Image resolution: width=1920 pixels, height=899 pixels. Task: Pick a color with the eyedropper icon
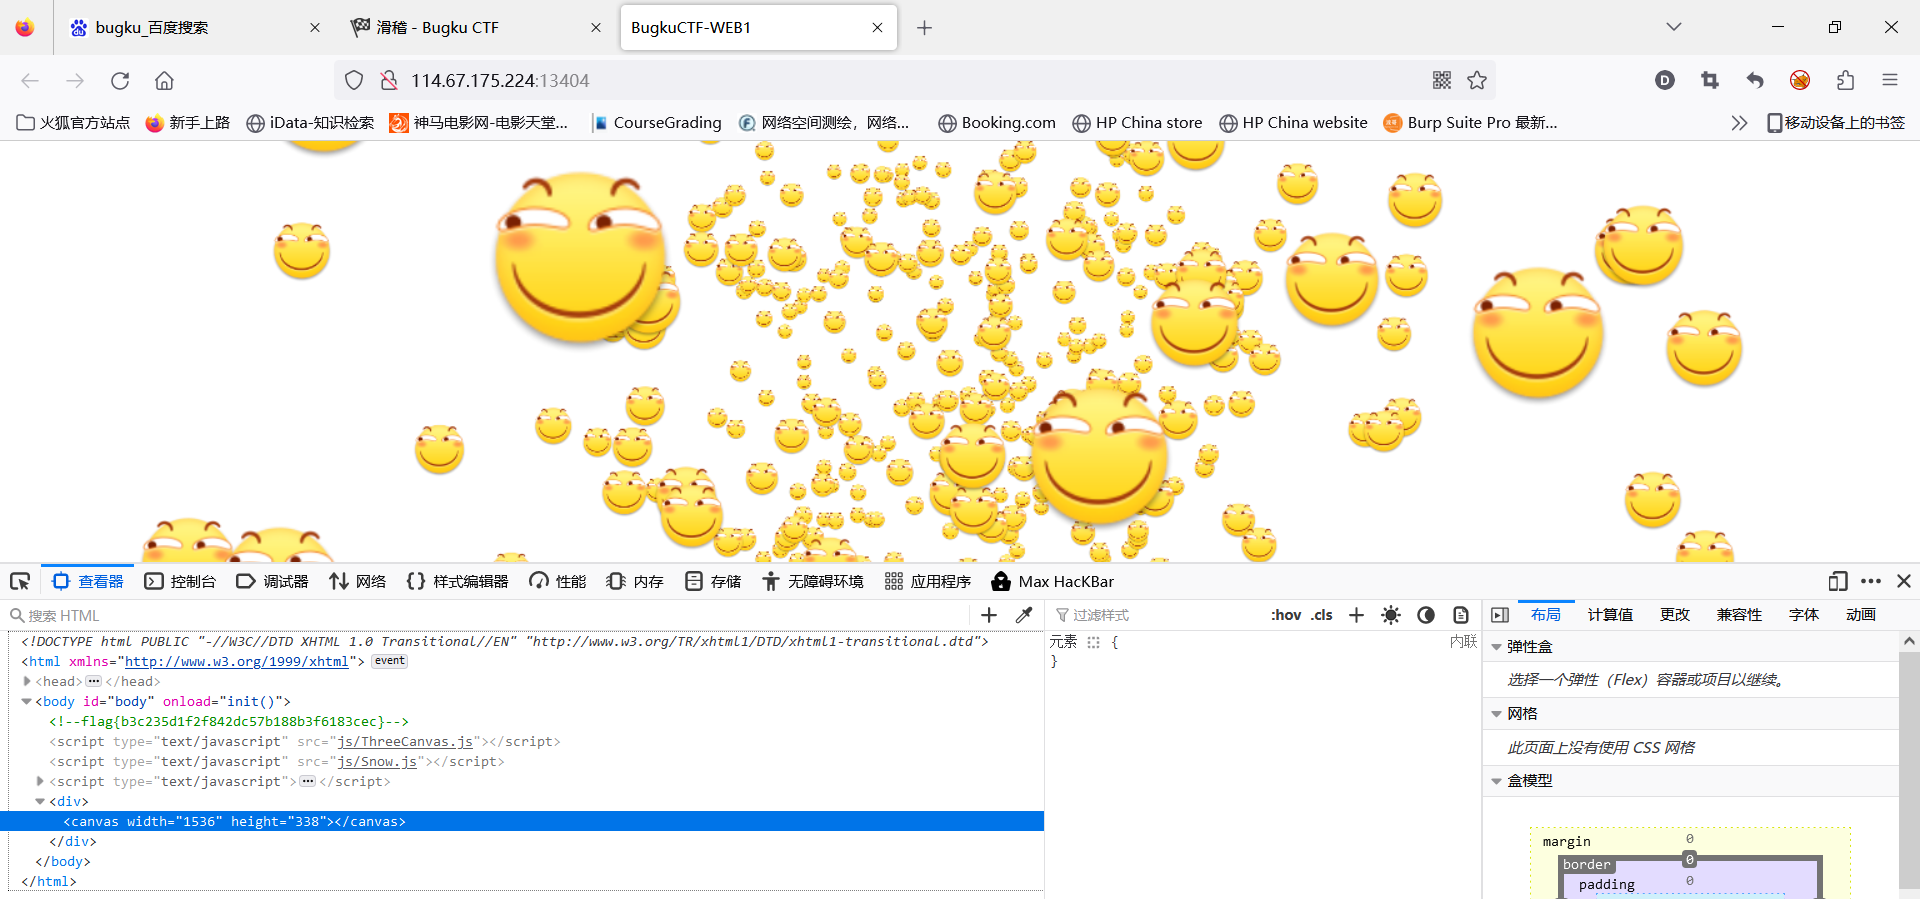pyautogui.click(x=1024, y=615)
